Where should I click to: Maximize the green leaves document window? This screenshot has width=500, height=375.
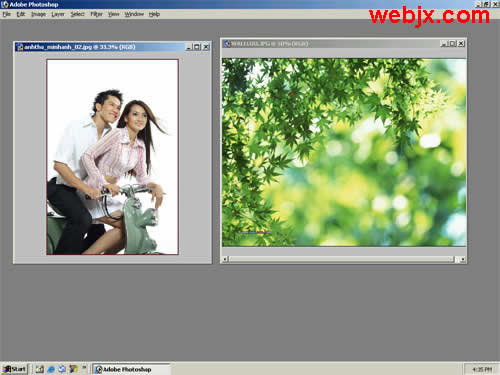point(452,44)
